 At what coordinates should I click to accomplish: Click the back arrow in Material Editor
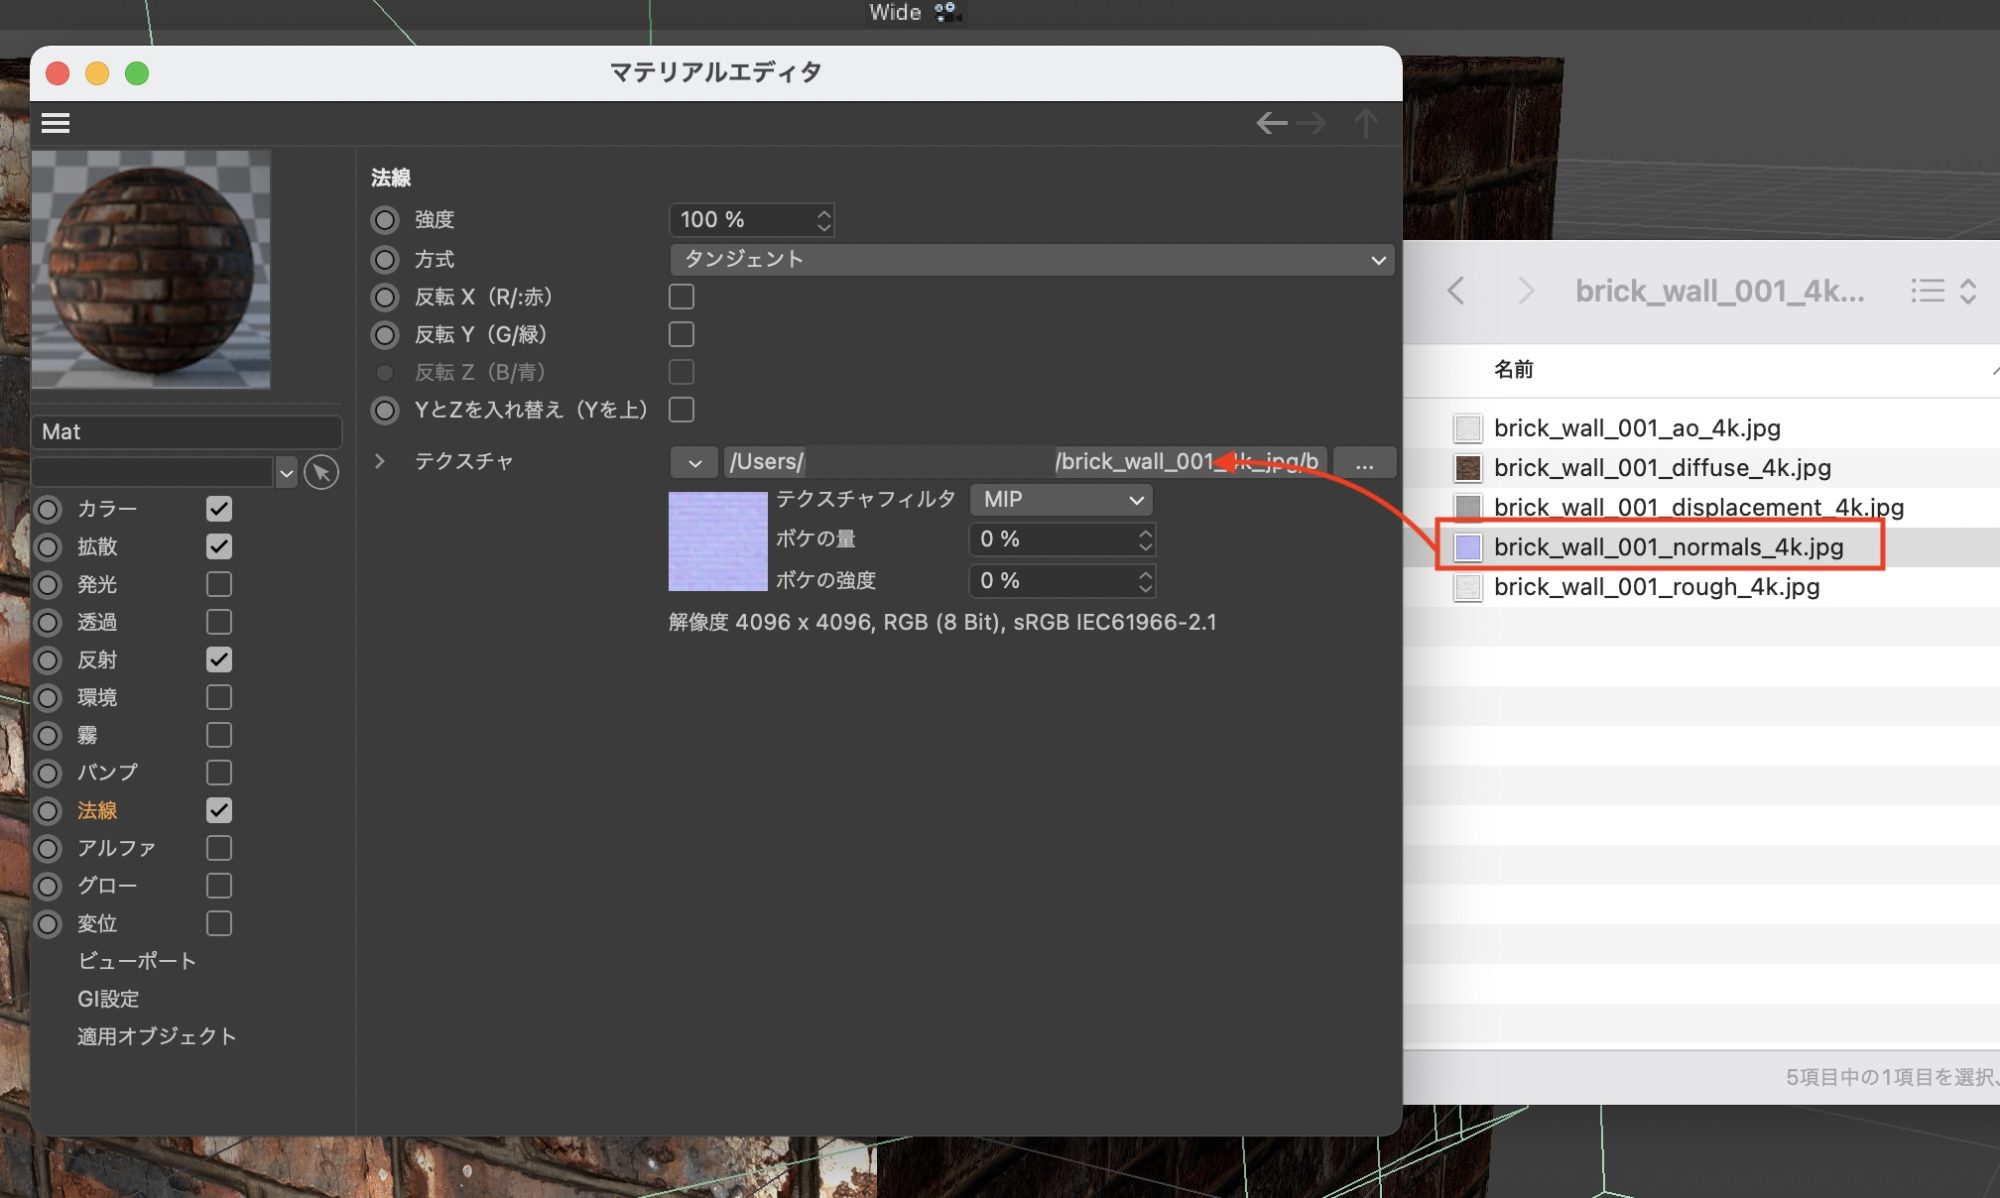coord(1271,123)
